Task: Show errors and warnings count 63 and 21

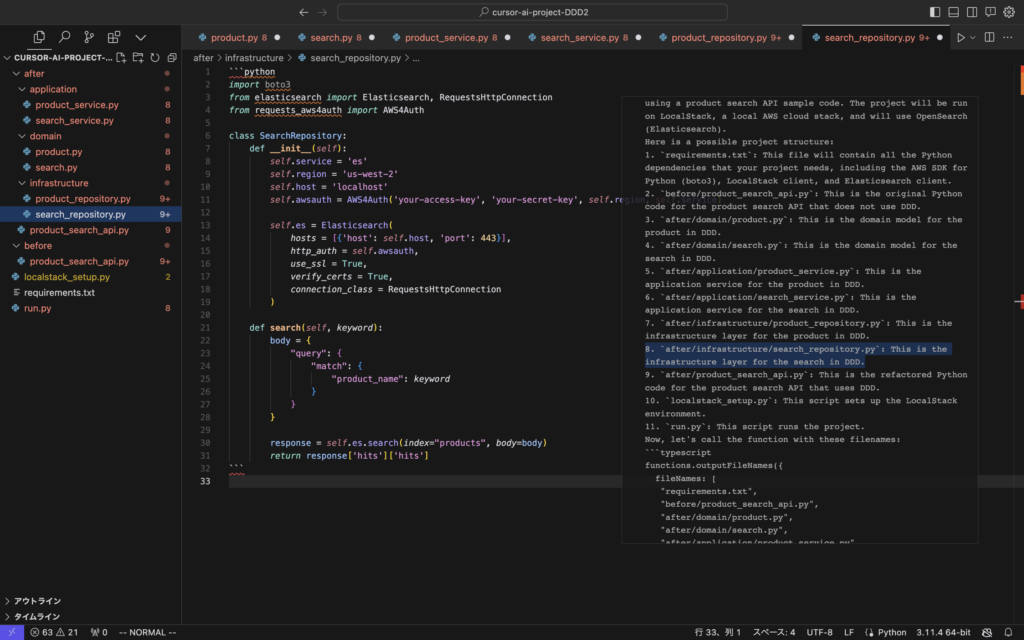Action: [54, 632]
